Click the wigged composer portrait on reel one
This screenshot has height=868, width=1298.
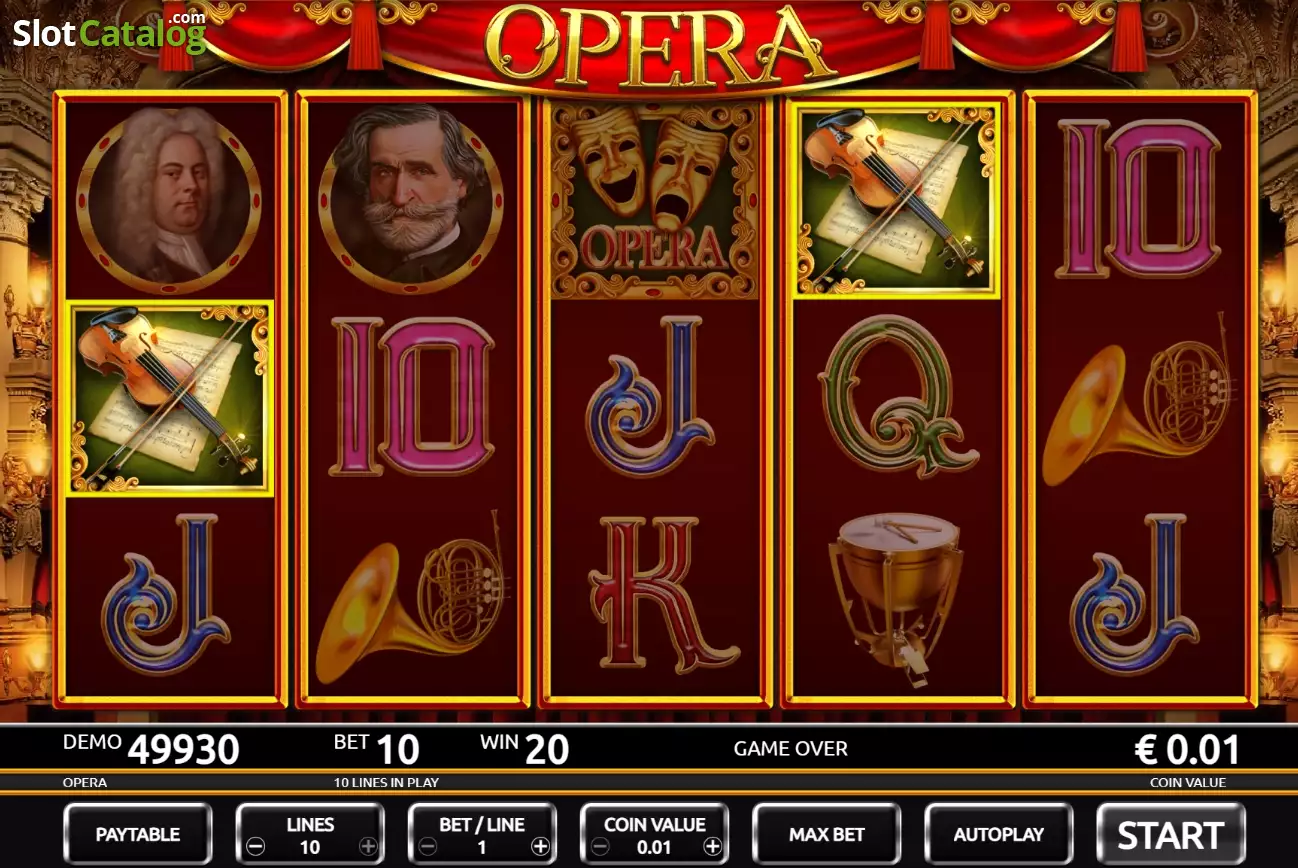click(169, 195)
